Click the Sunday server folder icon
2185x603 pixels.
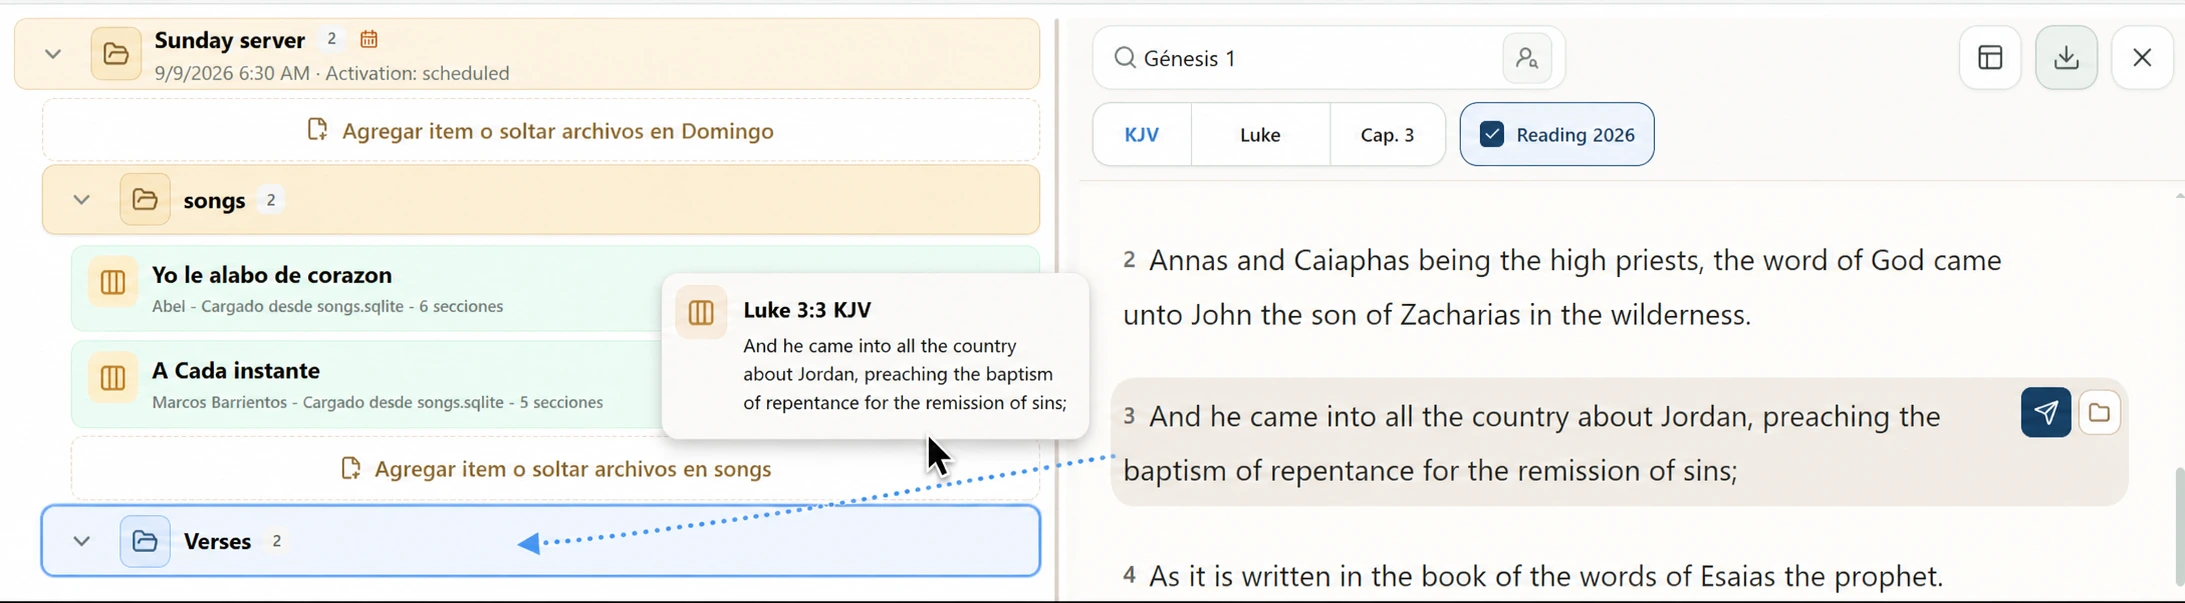coord(116,54)
